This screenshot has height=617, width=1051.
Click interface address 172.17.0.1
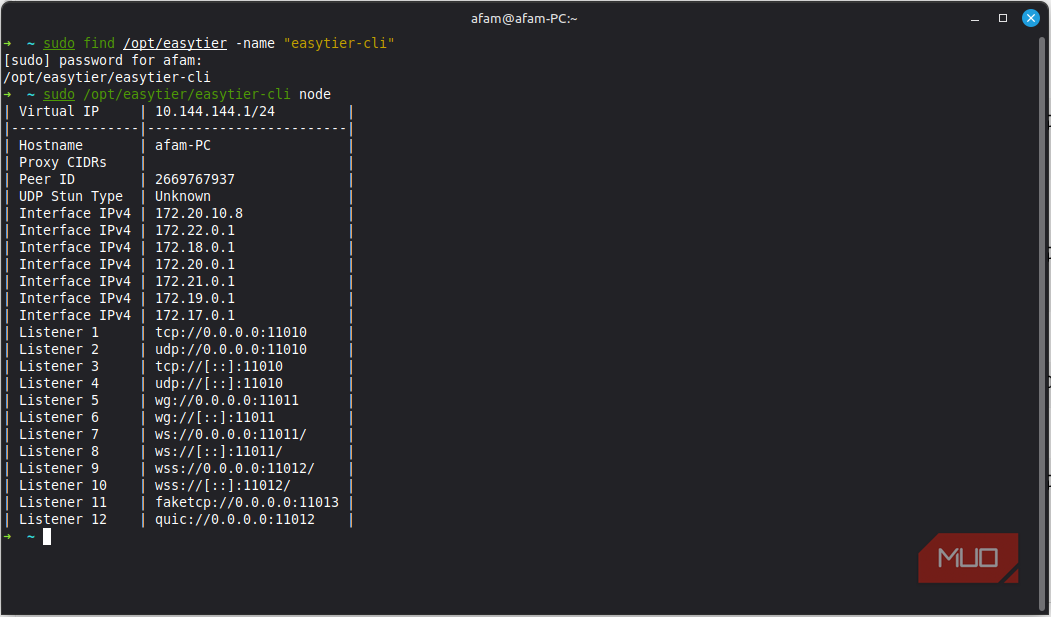195,316
